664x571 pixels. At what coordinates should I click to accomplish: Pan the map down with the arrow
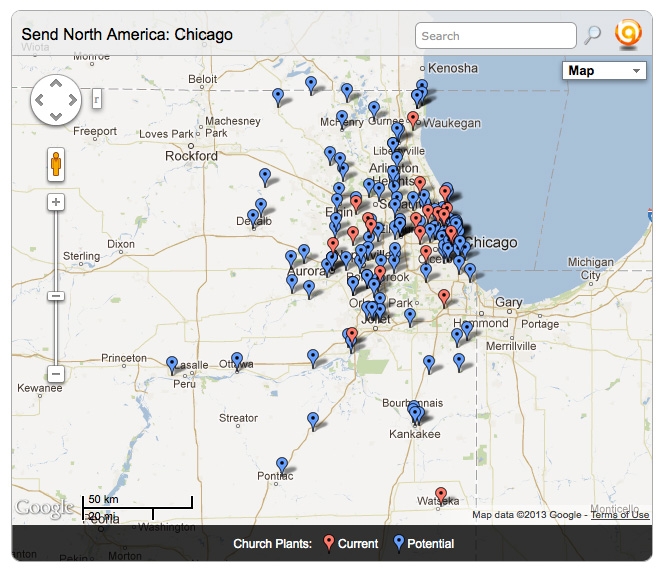click(x=56, y=116)
